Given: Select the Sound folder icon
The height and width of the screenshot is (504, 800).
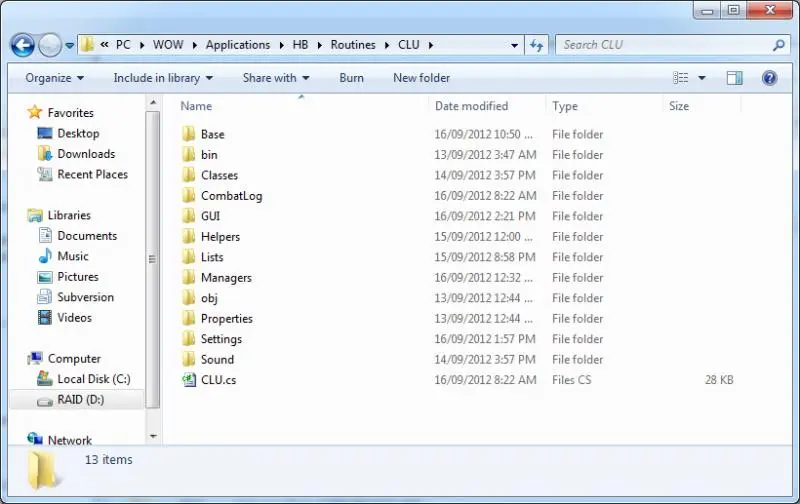Looking at the screenshot, I should pyautogui.click(x=189, y=359).
